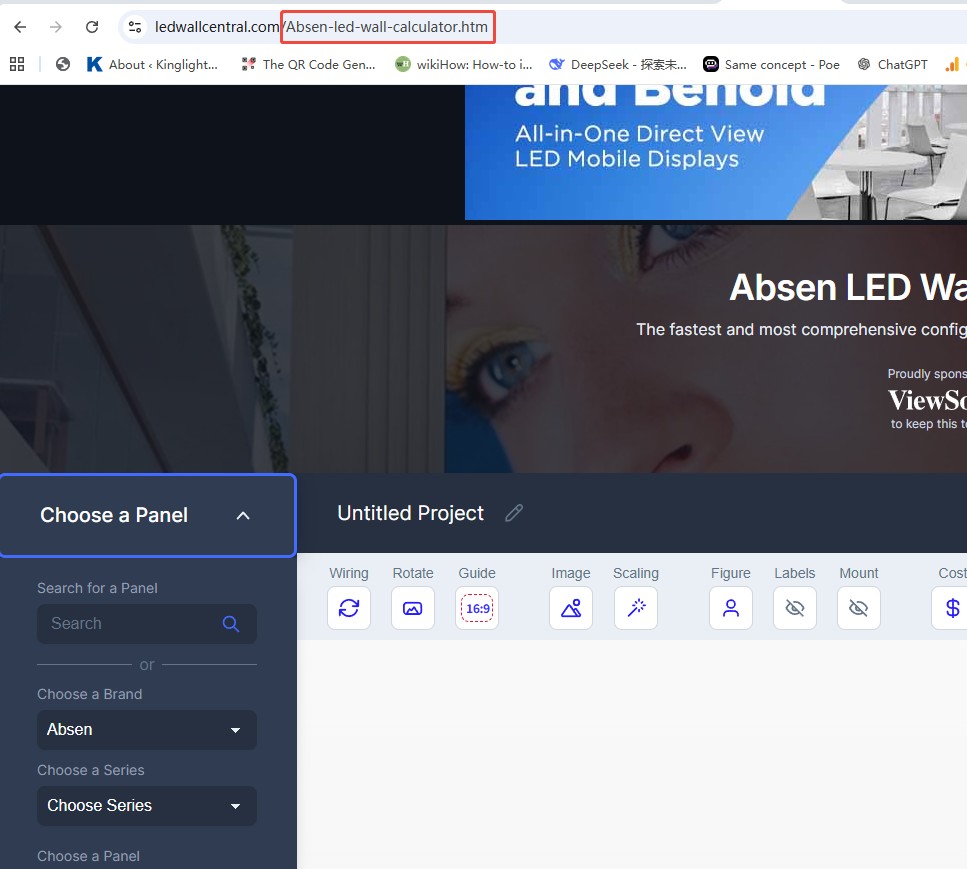Click the Figure person icon

pos(731,608)
